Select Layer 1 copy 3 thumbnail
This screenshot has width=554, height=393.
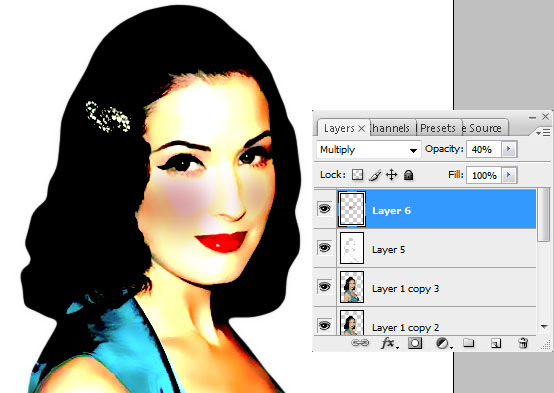pyautogui.click(x=352, y=287)
